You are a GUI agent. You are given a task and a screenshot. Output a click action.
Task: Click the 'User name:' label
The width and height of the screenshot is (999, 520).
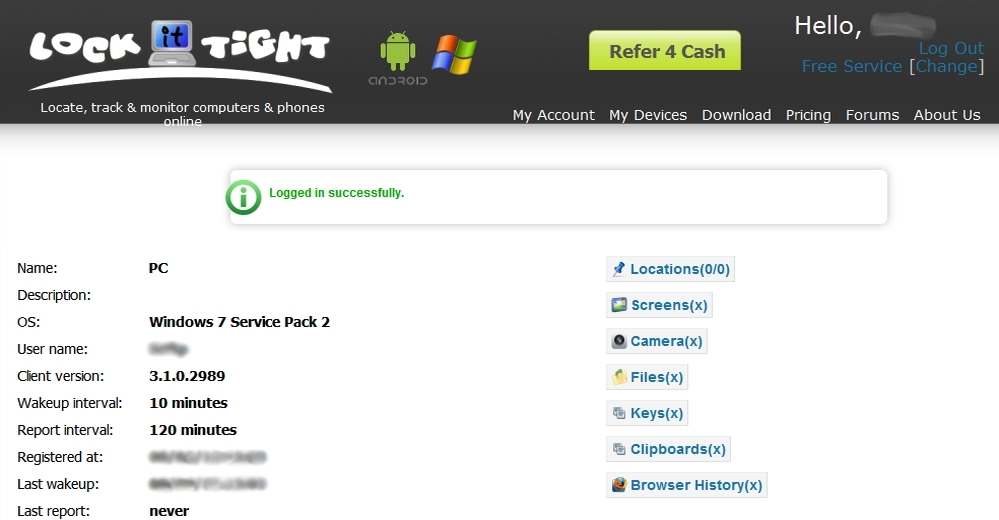tap(52, 349)
